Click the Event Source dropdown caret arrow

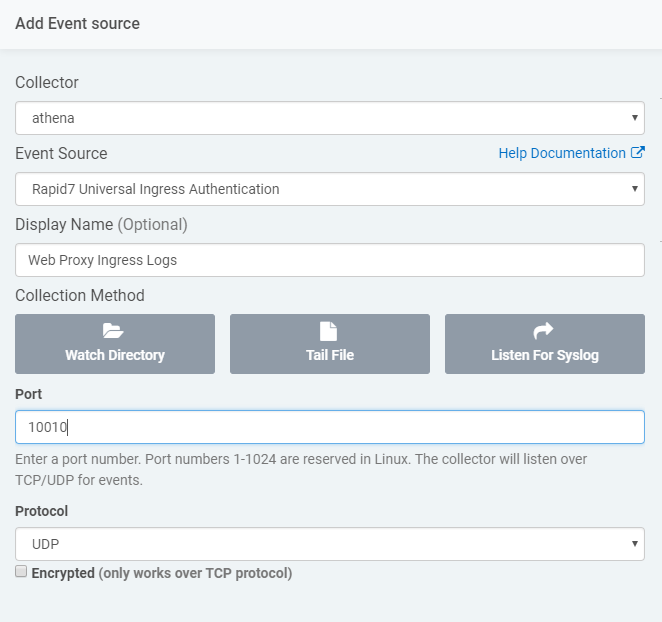tap(634, 189)
